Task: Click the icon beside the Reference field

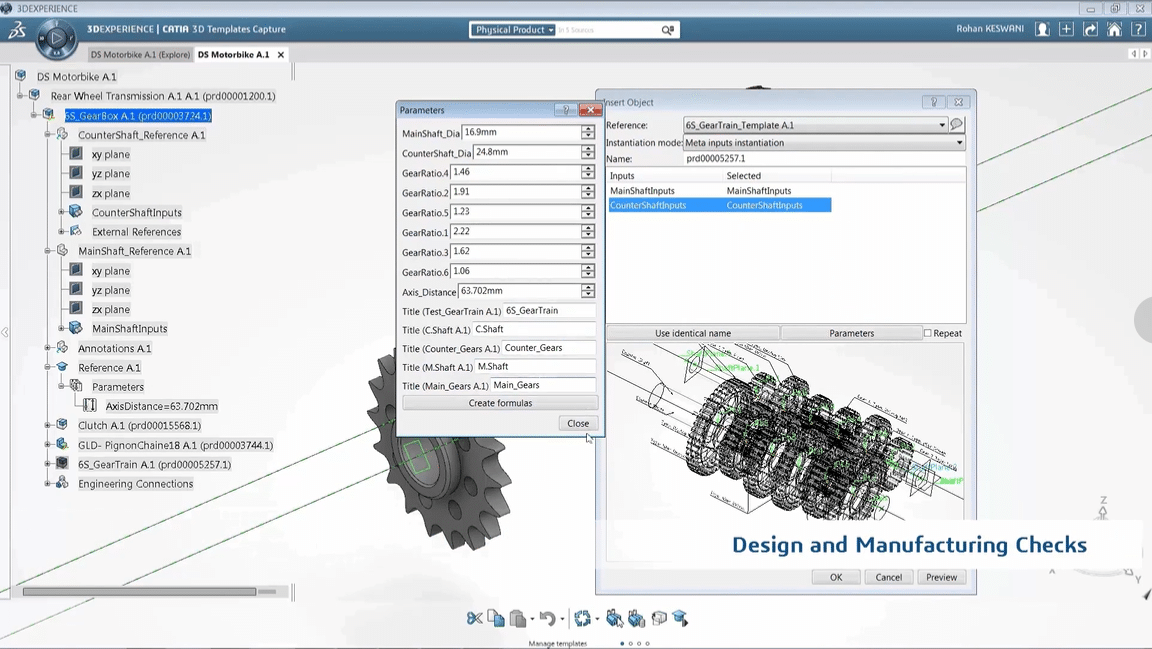Action: click(x=957, y=125)
